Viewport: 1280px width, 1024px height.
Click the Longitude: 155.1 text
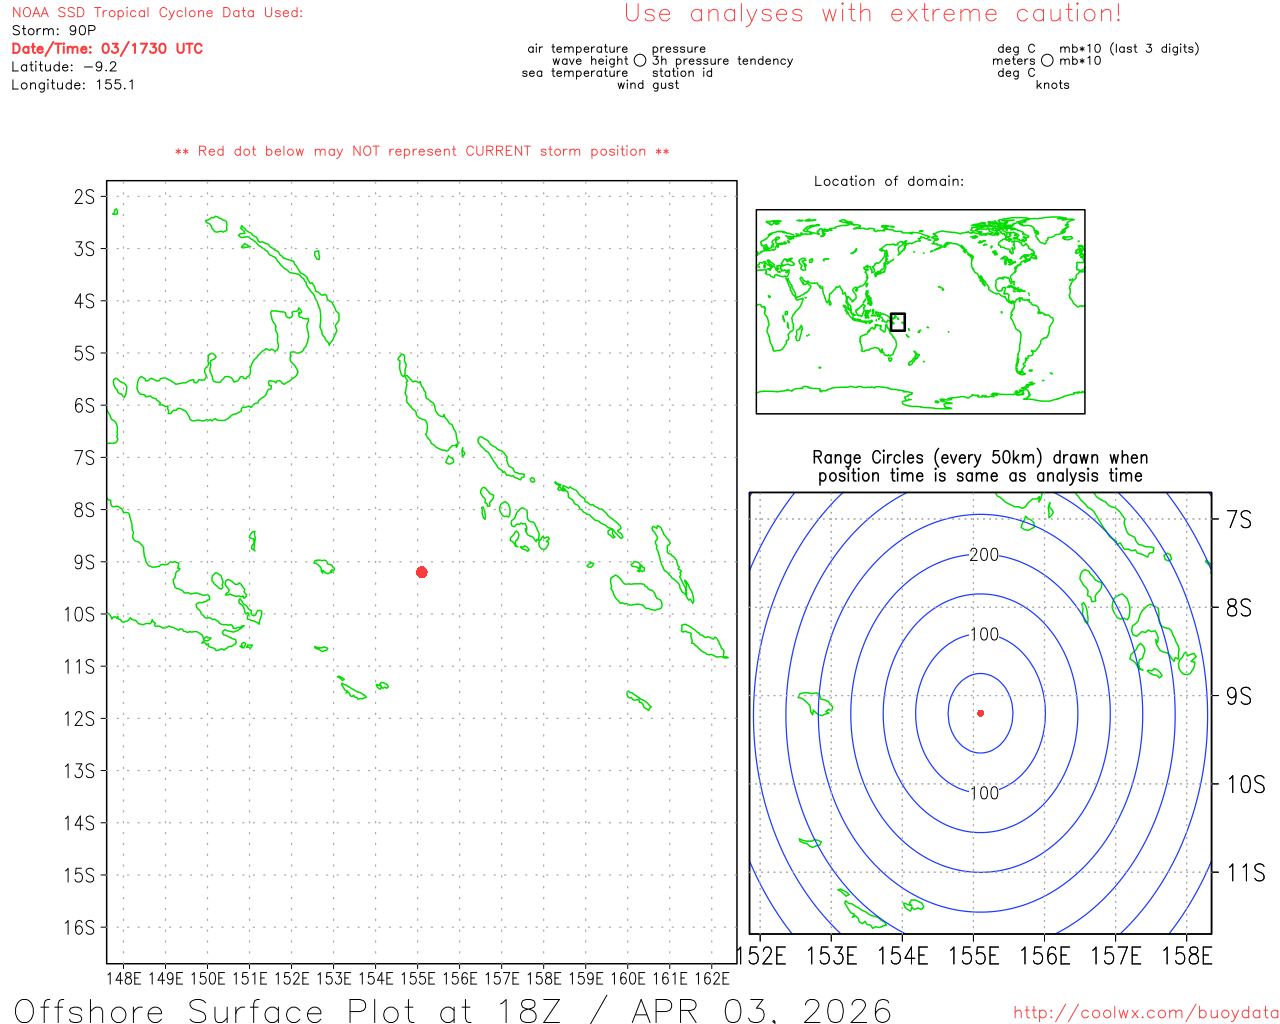tap(73, 85)
